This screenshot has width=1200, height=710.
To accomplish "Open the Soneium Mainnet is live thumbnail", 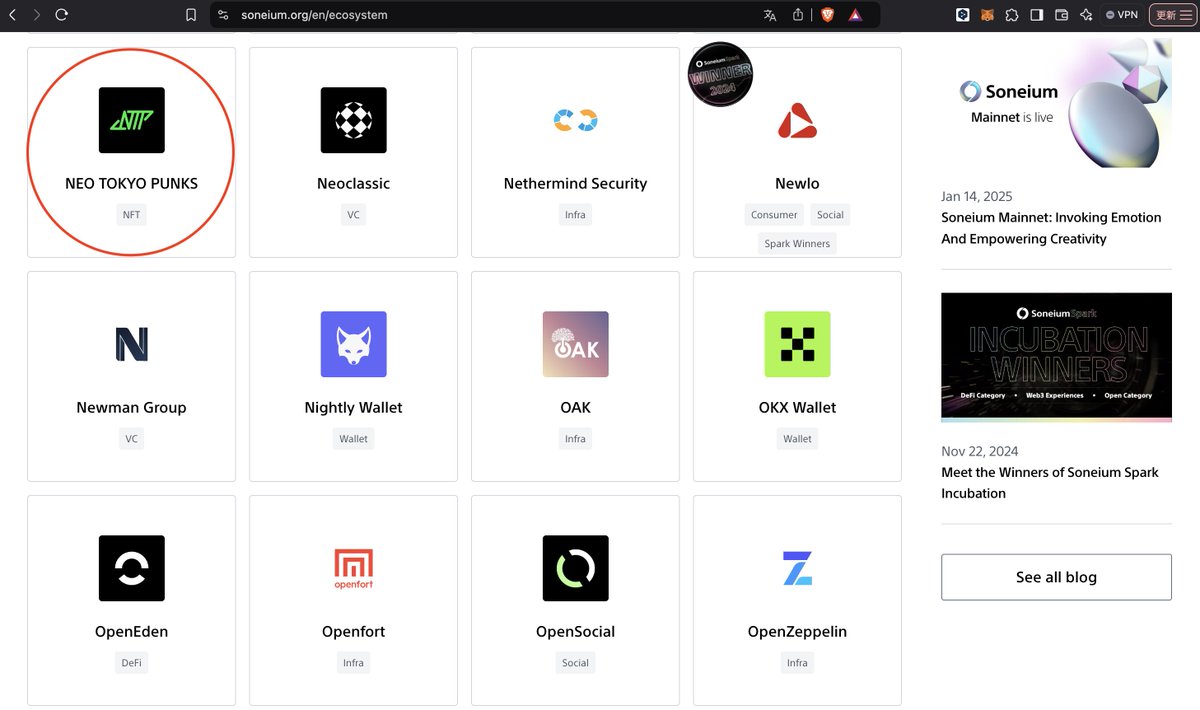I will click(1056, 104).
